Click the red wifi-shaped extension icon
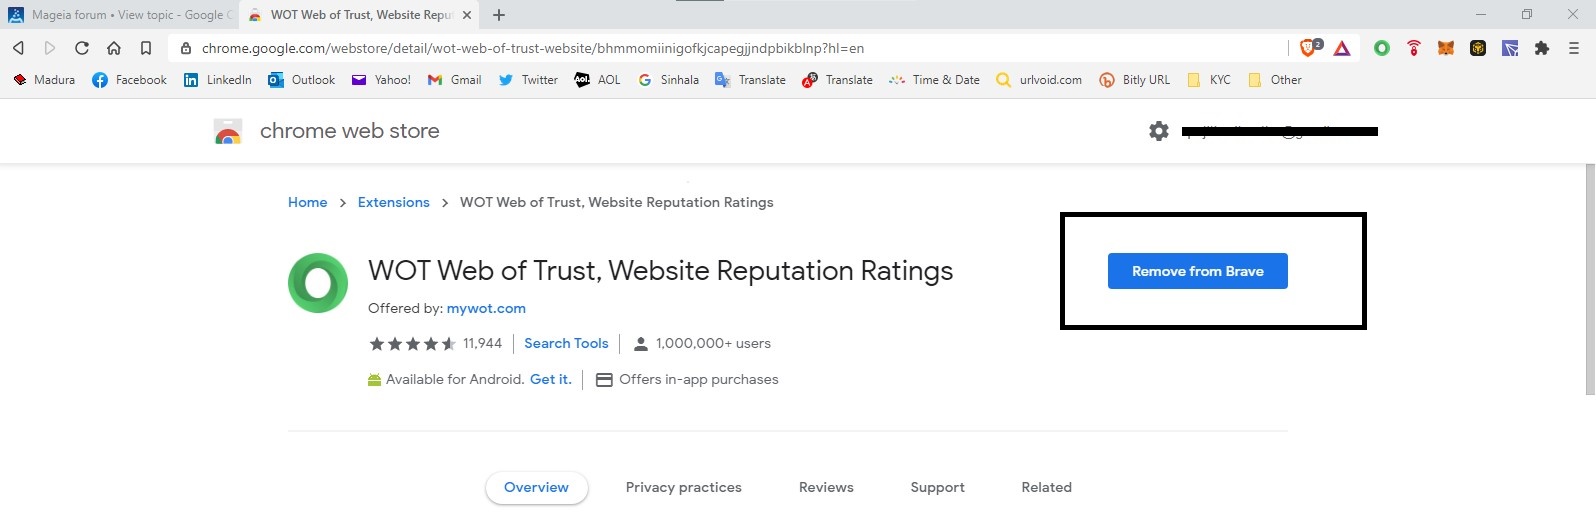Viewport: 1596px width, 526px height. 1414,48
